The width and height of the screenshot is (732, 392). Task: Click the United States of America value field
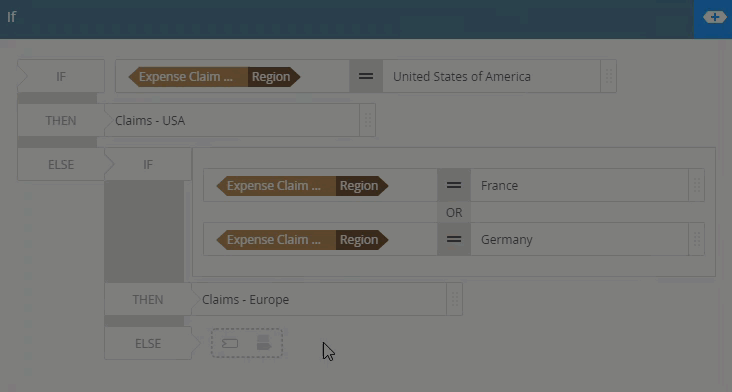[492, 76]
